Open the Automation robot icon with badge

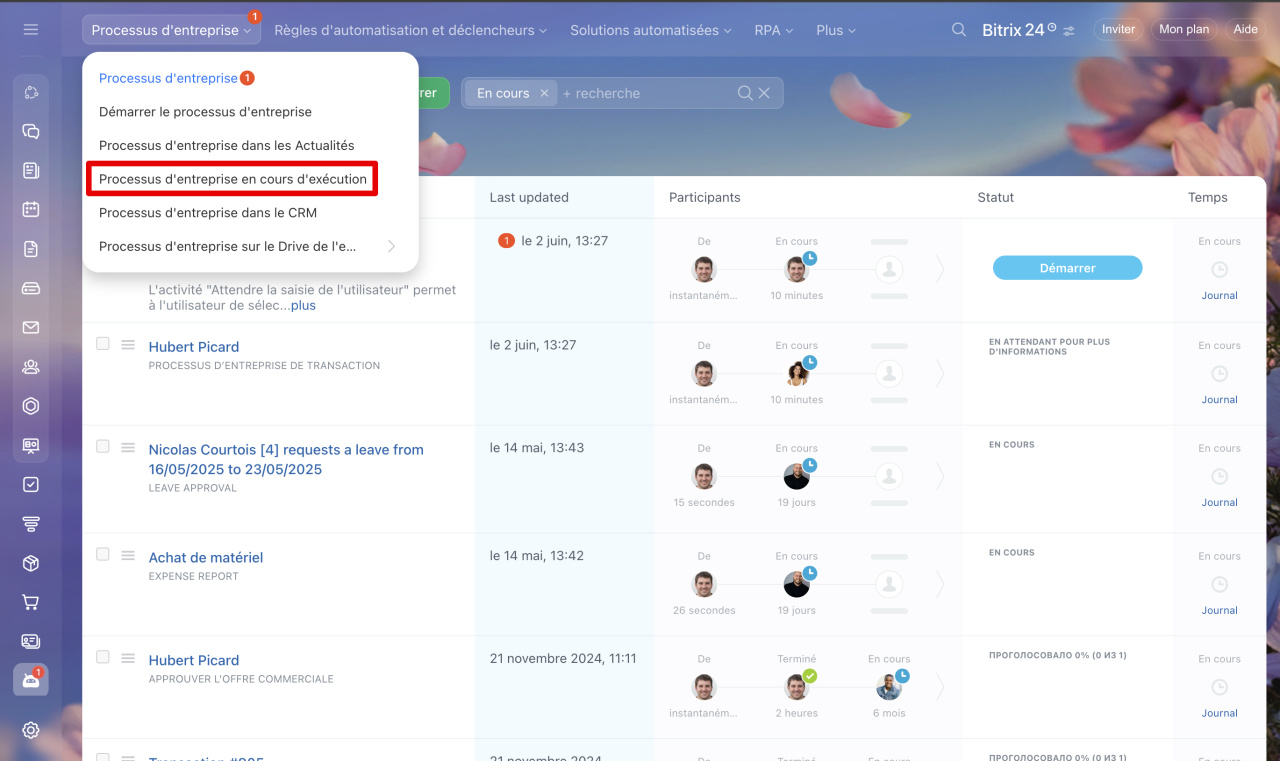(31, 680)
